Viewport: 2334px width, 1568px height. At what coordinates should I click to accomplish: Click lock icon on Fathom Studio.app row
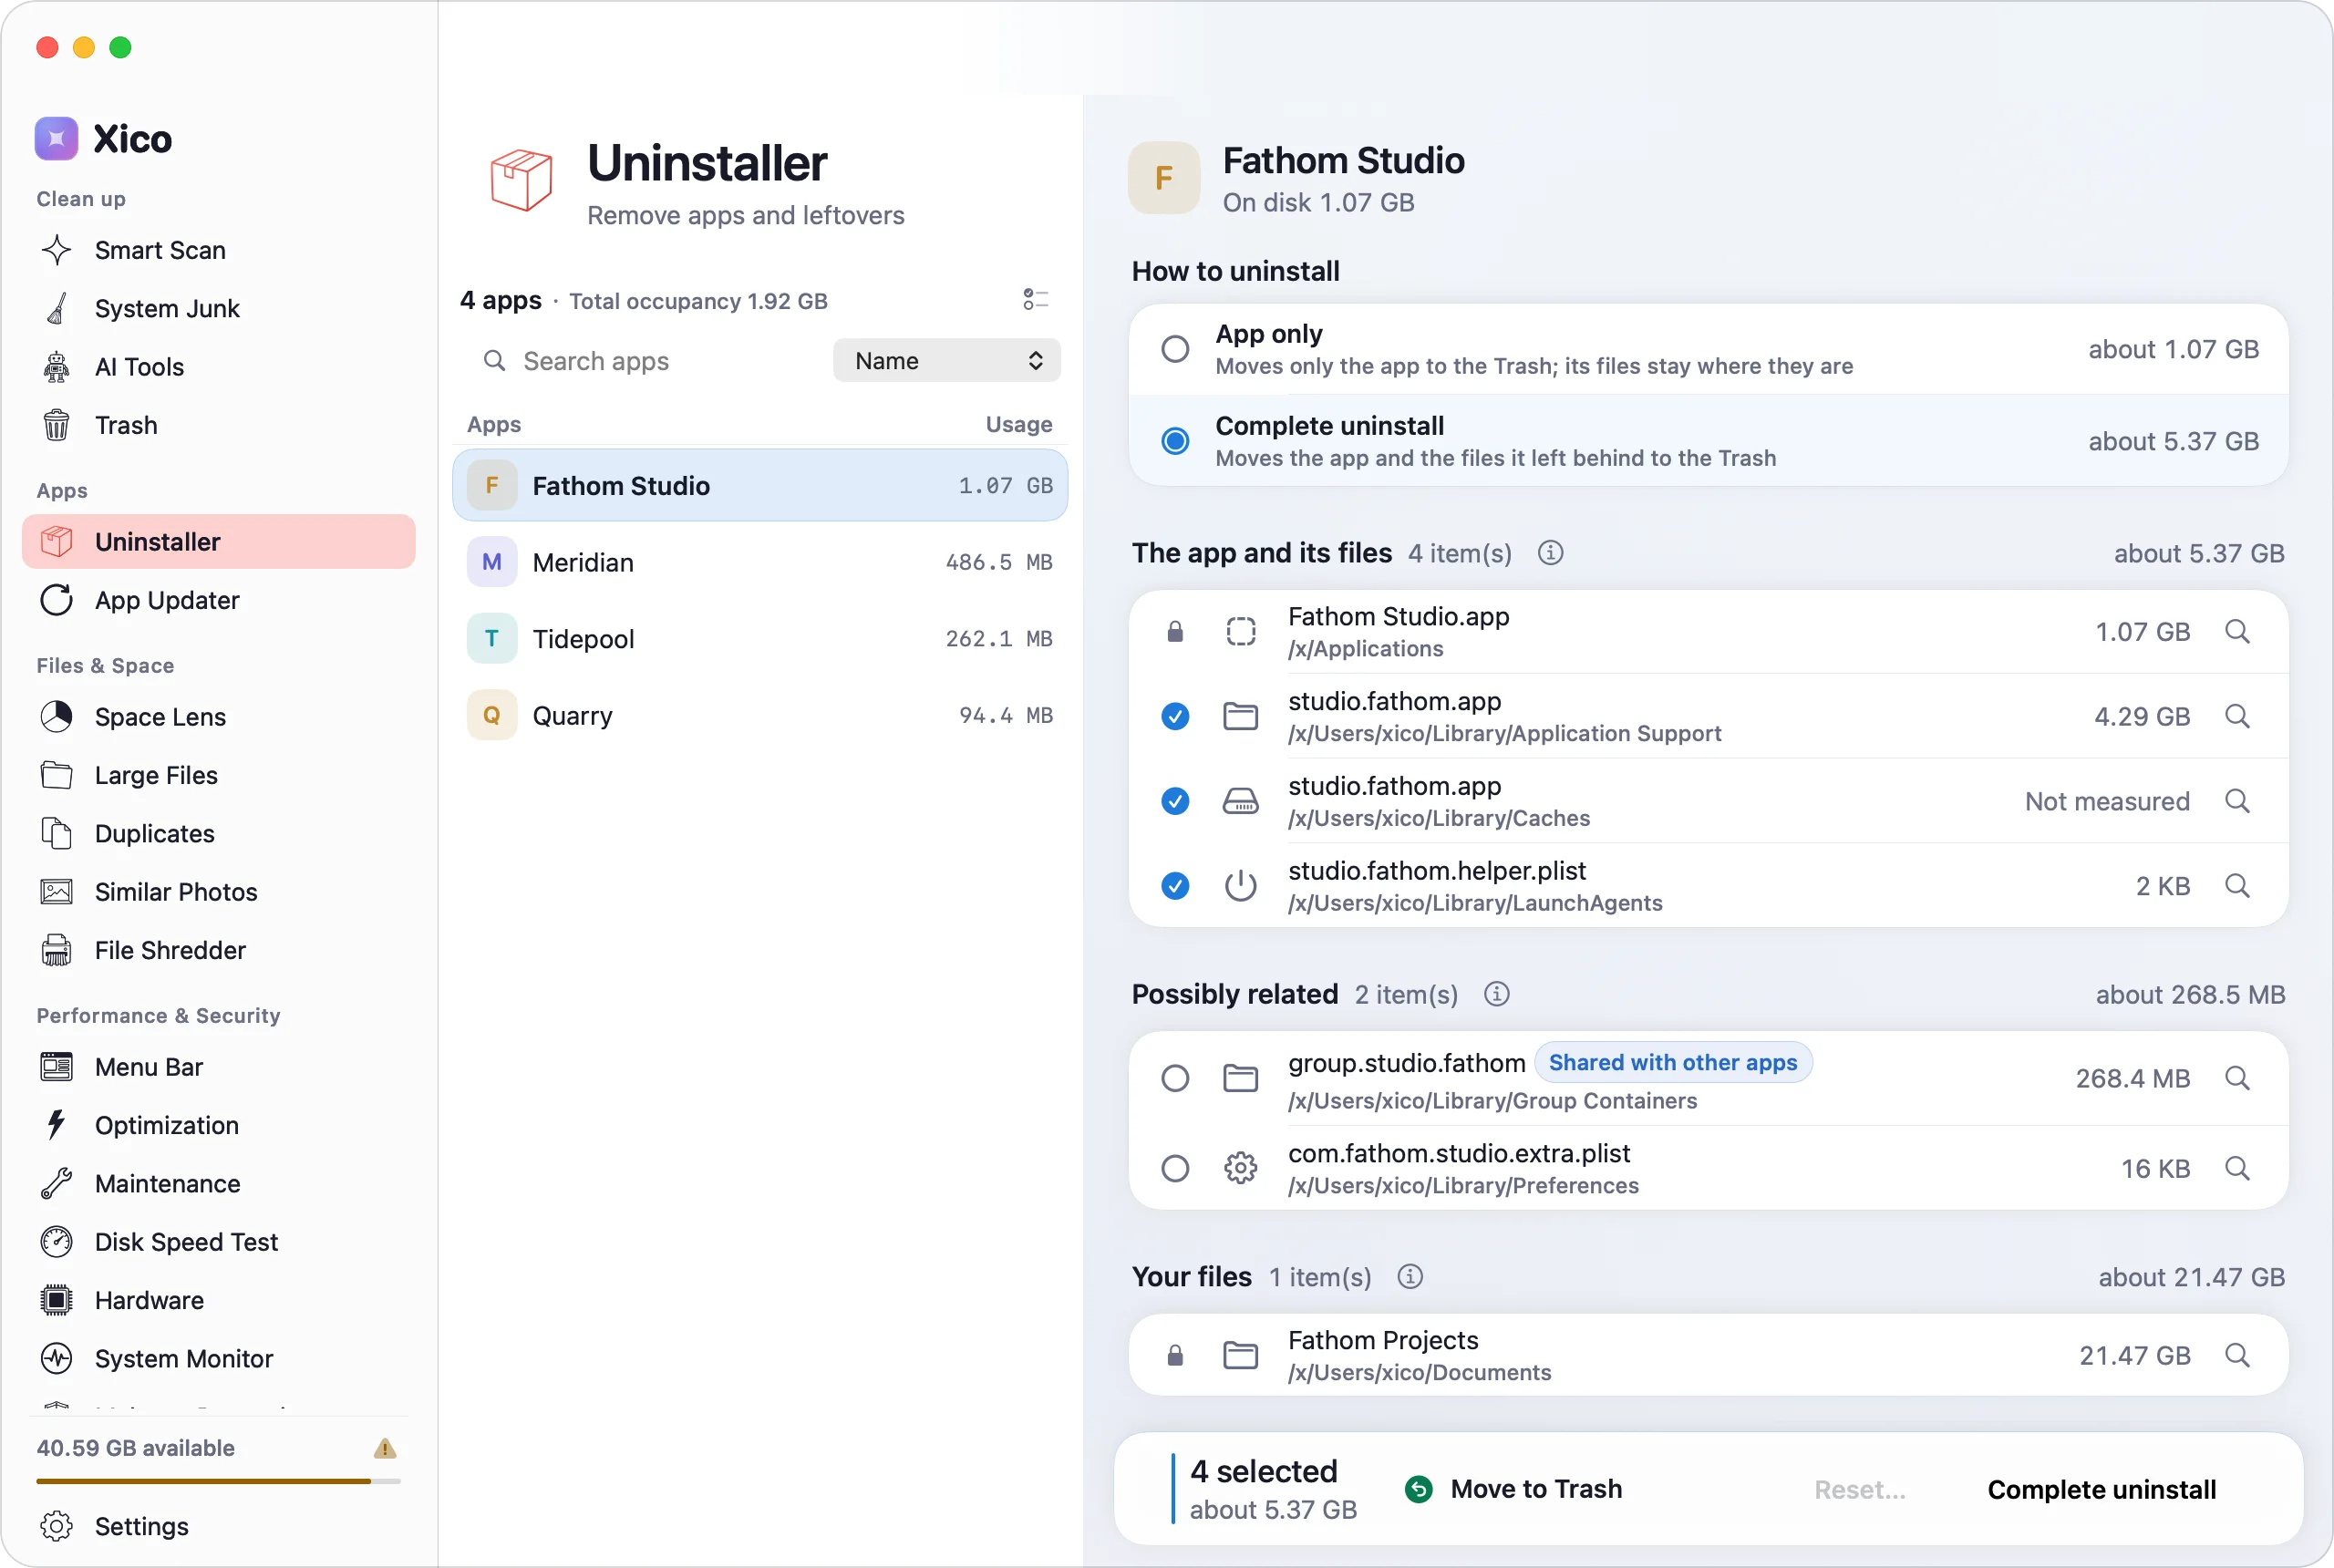coord(1175,632)
